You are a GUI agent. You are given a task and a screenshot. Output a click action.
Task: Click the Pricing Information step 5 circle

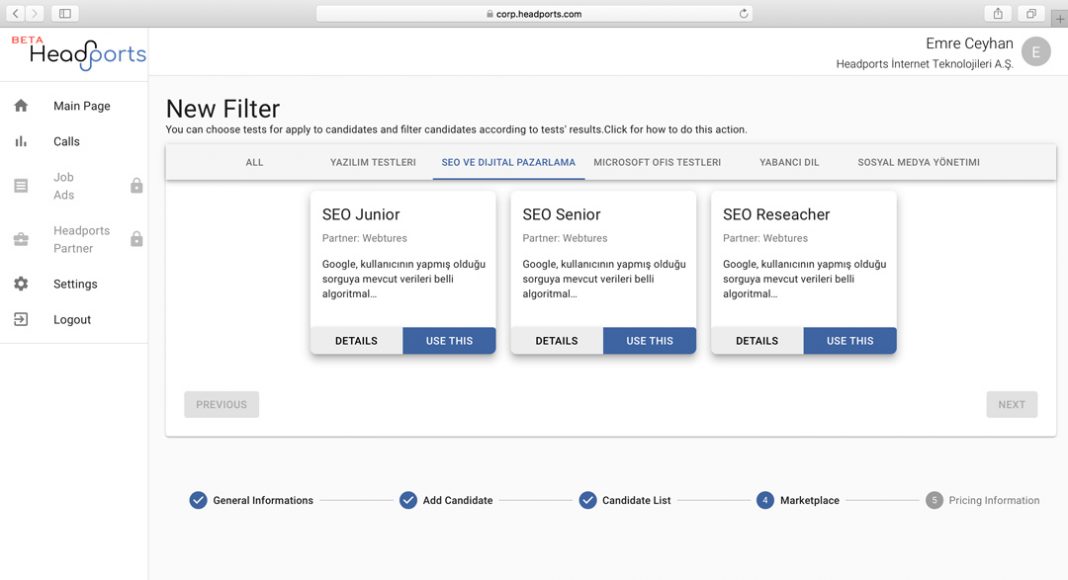tap(934, 500)
